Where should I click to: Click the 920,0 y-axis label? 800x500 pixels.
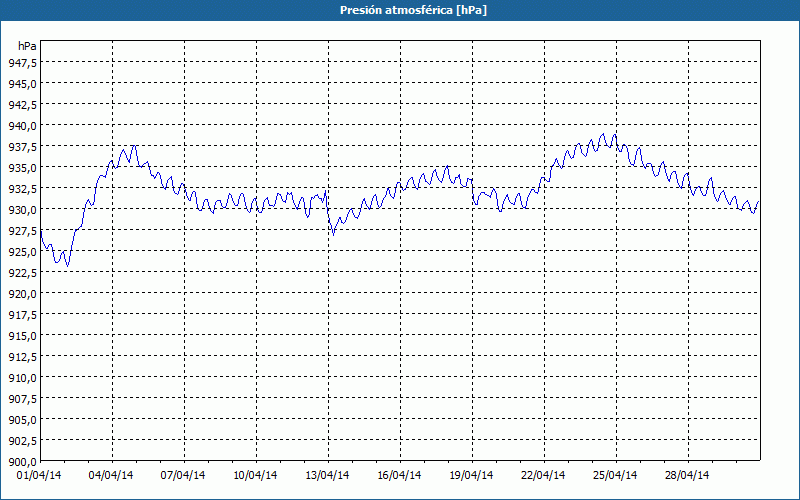coord(22,293)
